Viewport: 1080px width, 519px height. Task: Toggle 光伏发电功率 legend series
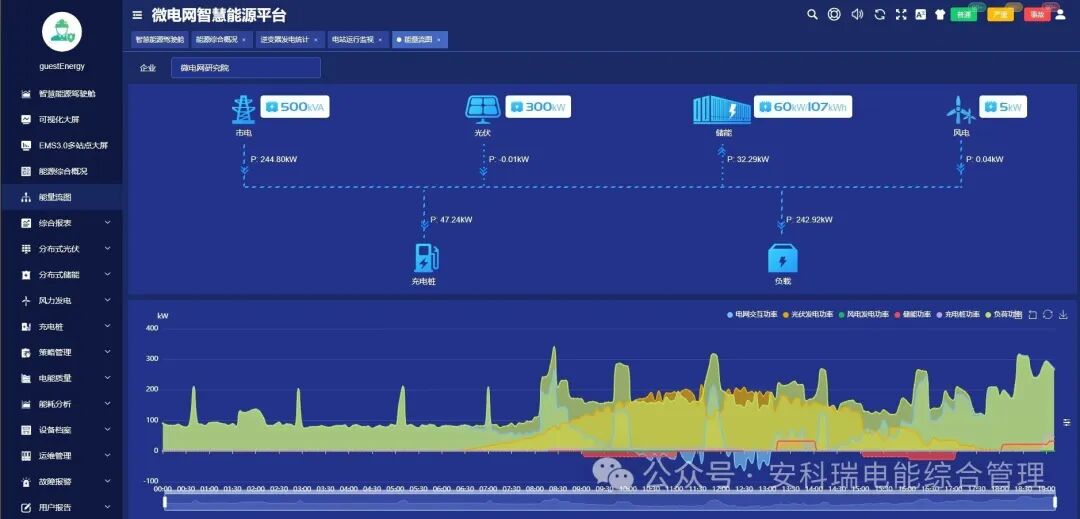[x=809, y=315]
